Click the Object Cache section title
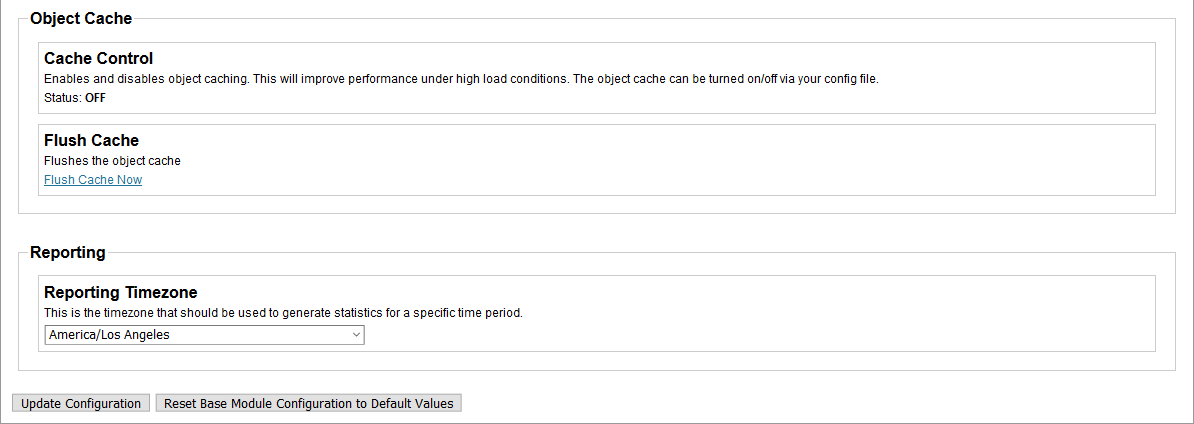Screen dimensions: 1194x424 tap(81, 18)
